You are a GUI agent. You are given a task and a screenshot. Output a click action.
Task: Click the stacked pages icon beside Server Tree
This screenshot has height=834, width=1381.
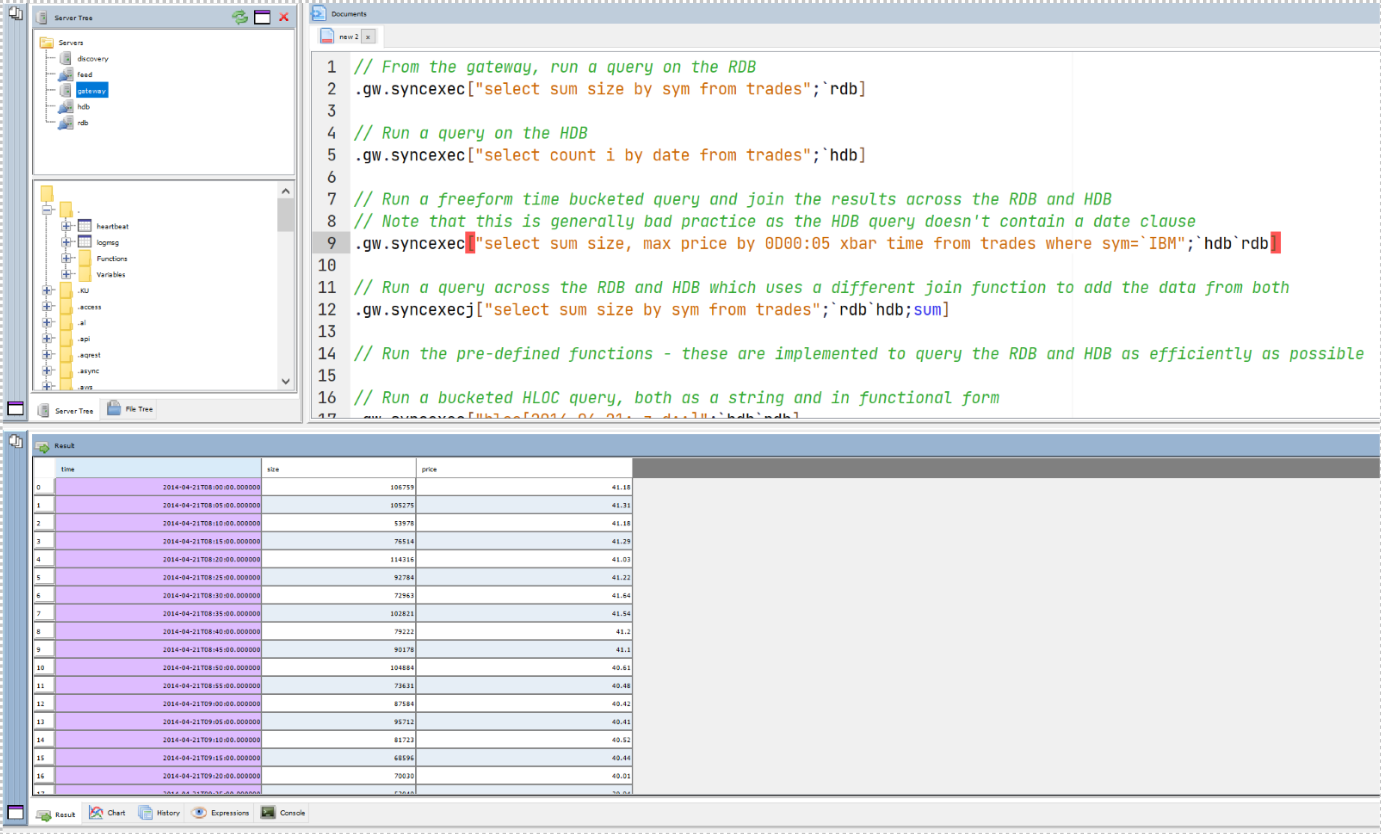(x=15, y=15)
